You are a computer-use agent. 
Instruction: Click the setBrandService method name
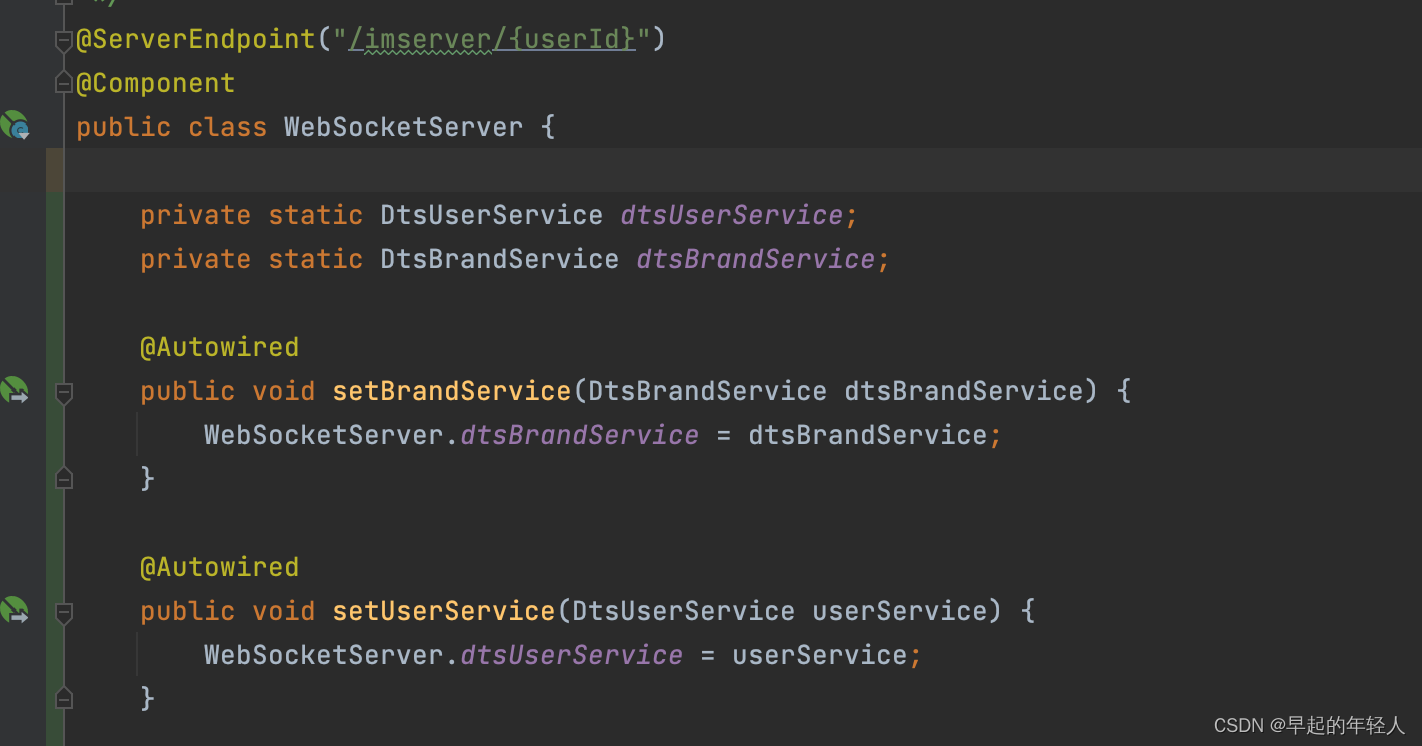tap(452, 391)
